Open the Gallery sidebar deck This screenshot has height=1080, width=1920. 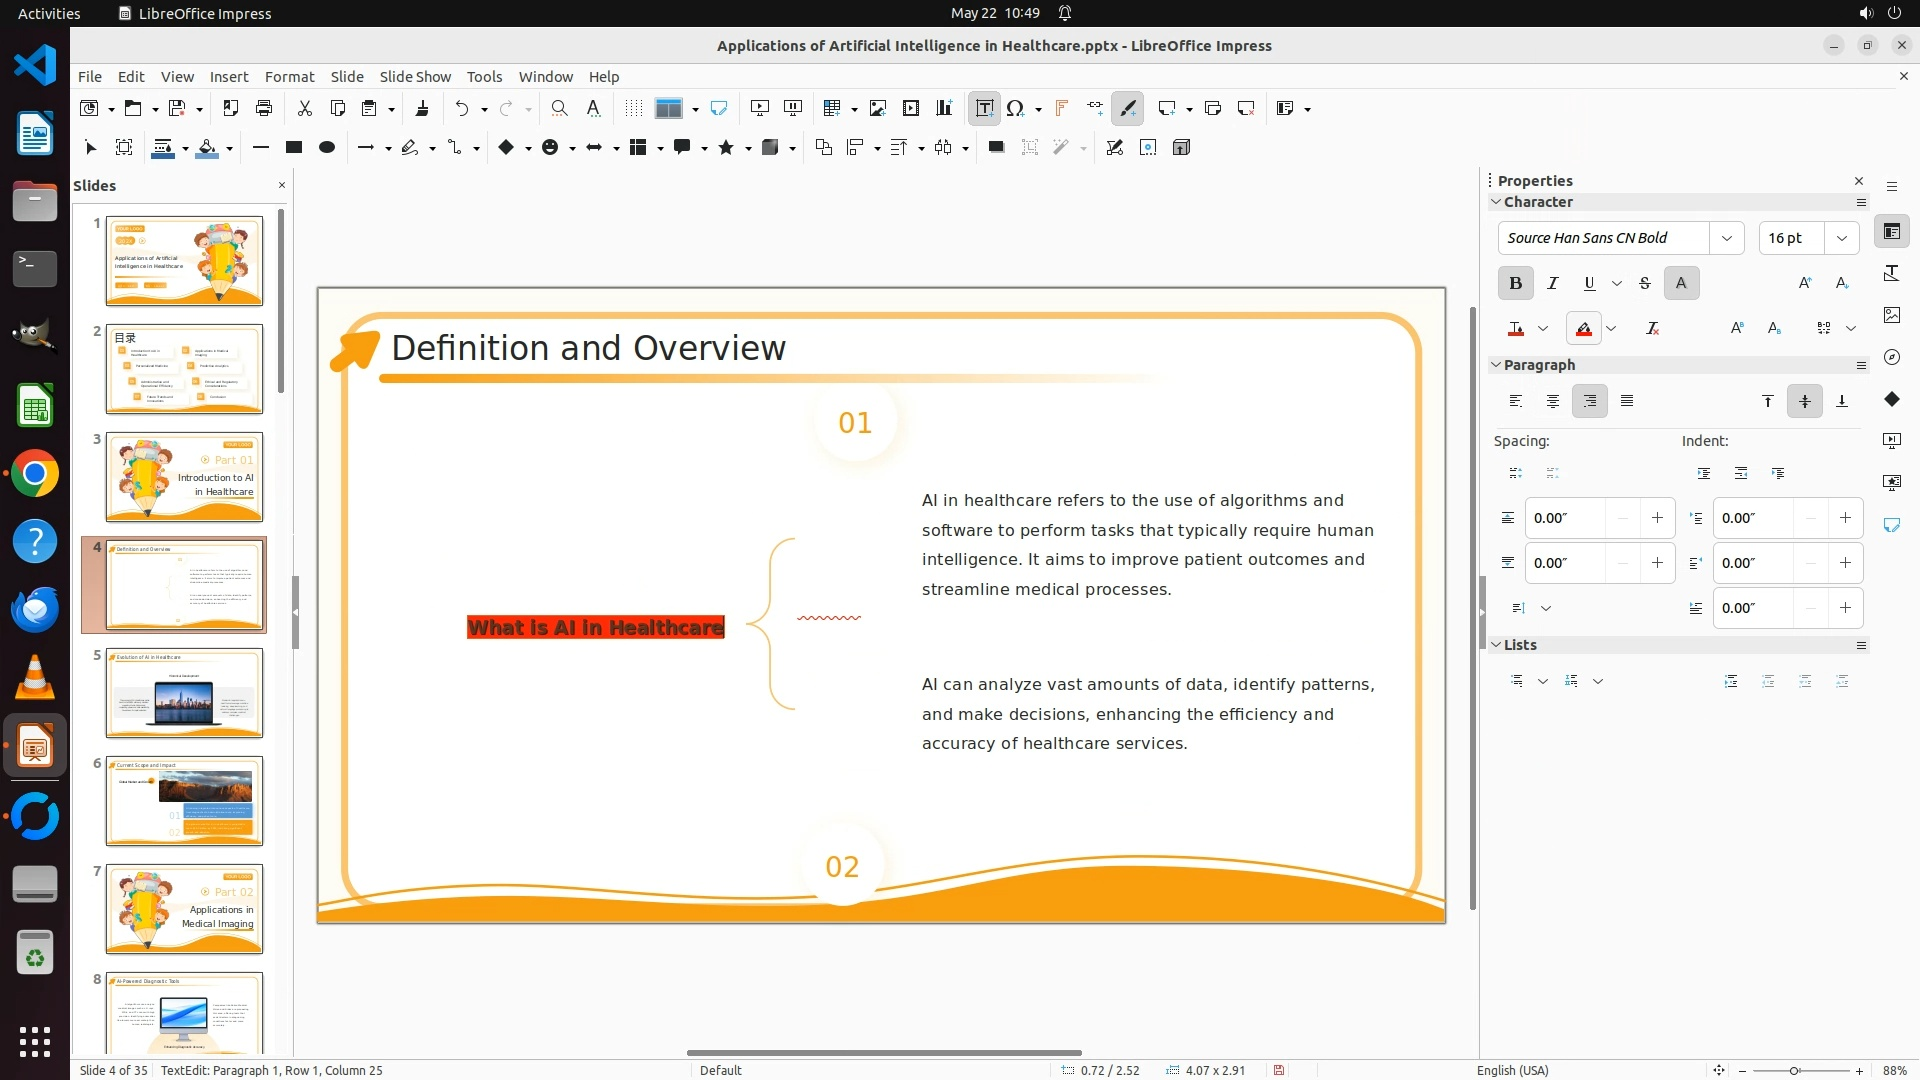coord(1891,315)
